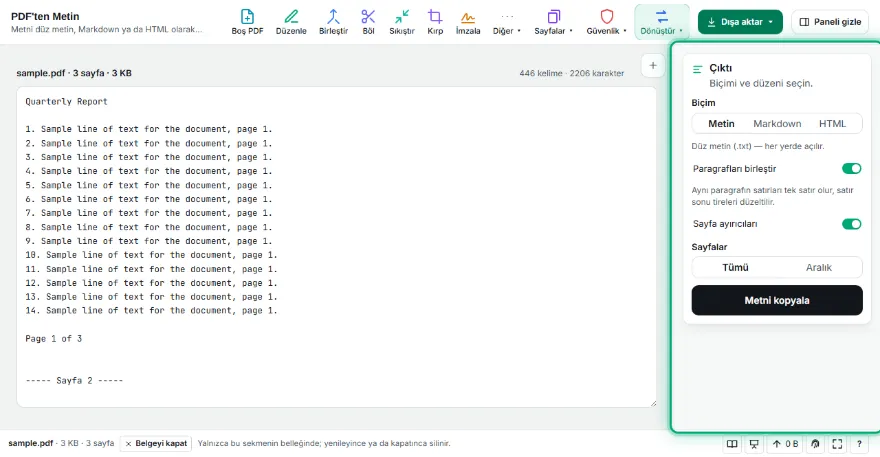Open the Sıkıştır compress tool
The image size is (880, 457).
click(x=402, y=22)
